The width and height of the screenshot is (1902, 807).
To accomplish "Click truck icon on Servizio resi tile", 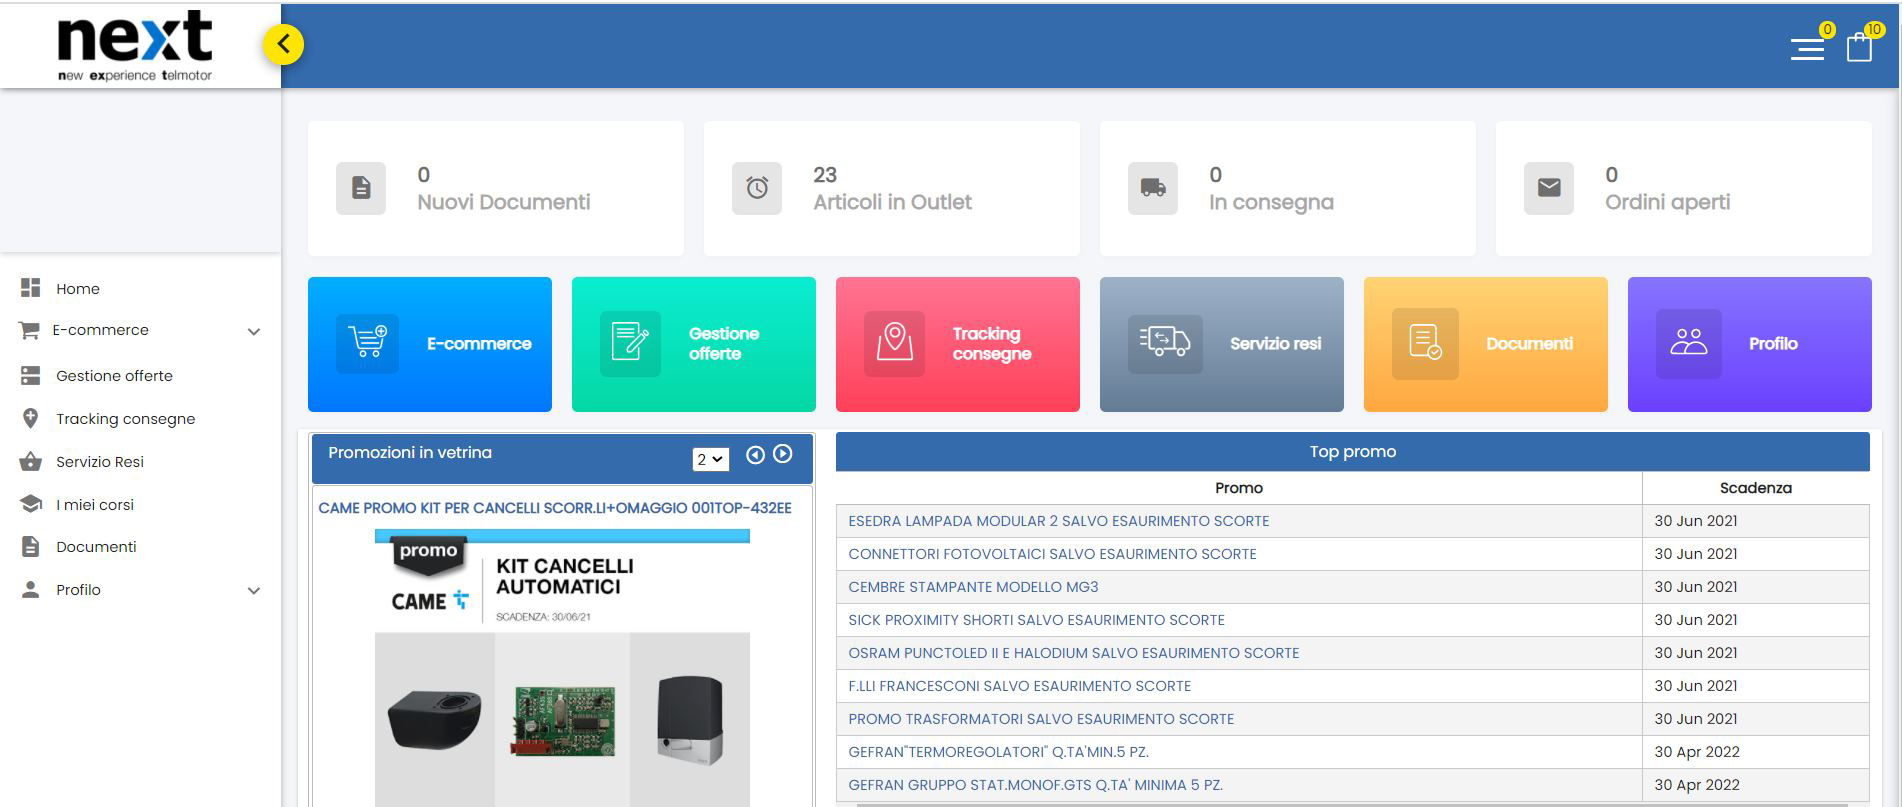I will 1165,343.
